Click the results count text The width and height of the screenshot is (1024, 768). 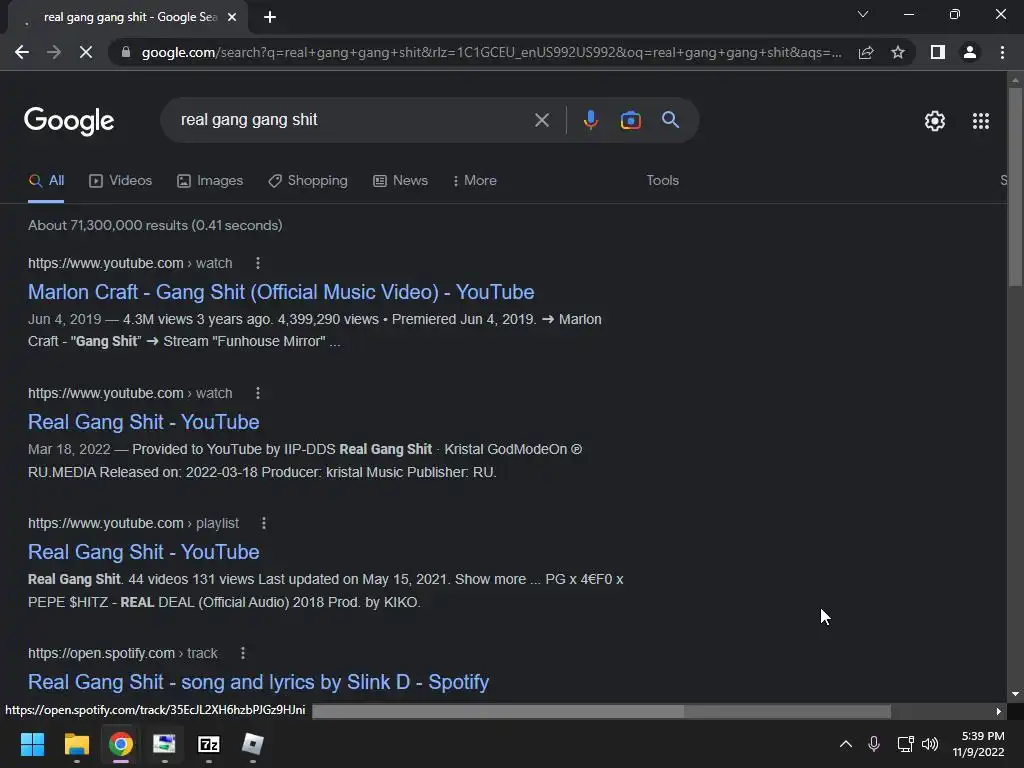(x=155, y=225)
